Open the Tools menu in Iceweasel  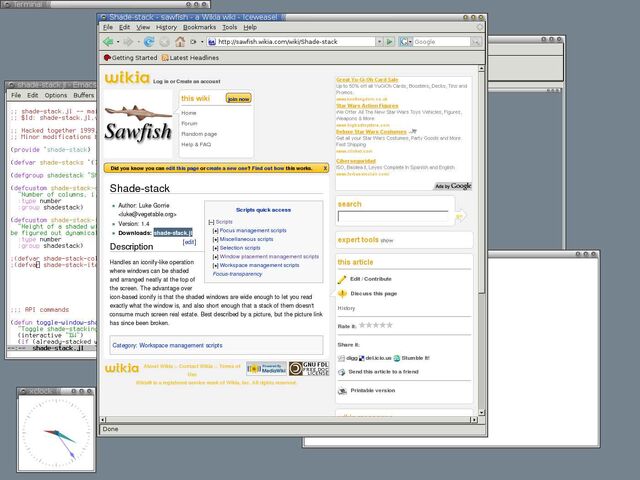coord(229,27)
